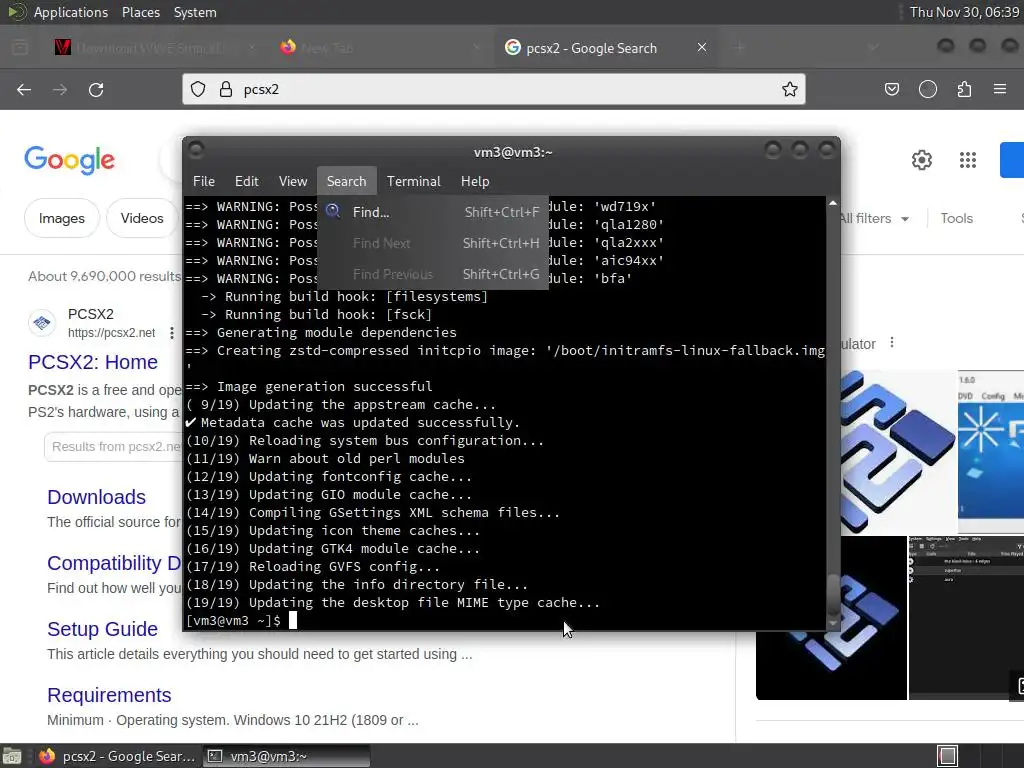Filter results by Videos

142,218
